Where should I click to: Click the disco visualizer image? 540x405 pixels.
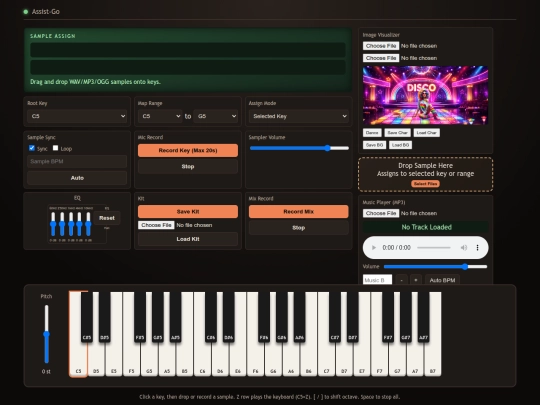click(425, 95)
